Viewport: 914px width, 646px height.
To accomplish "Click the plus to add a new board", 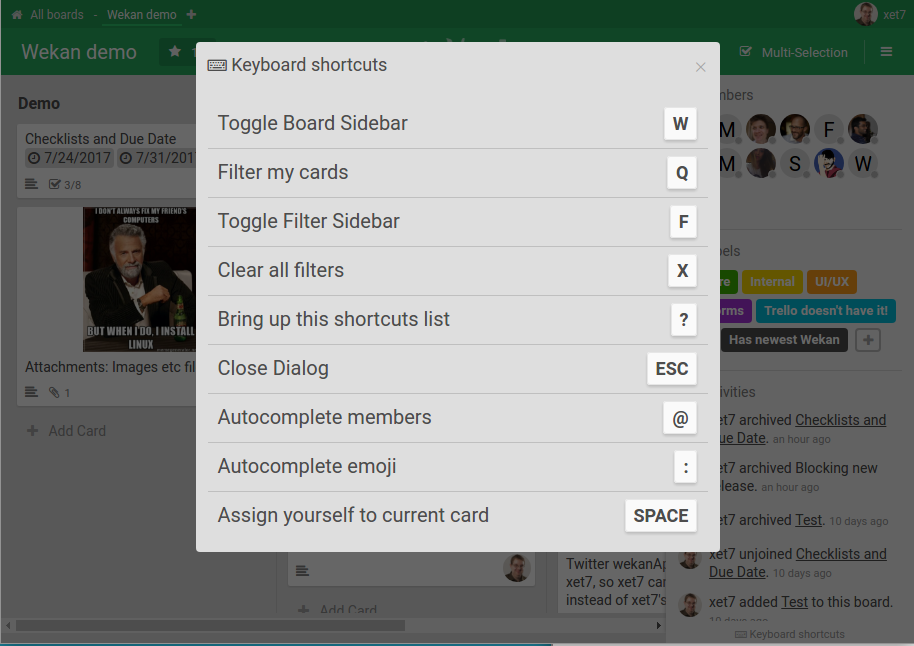I will pyautogui.click(x=191, y=15).
